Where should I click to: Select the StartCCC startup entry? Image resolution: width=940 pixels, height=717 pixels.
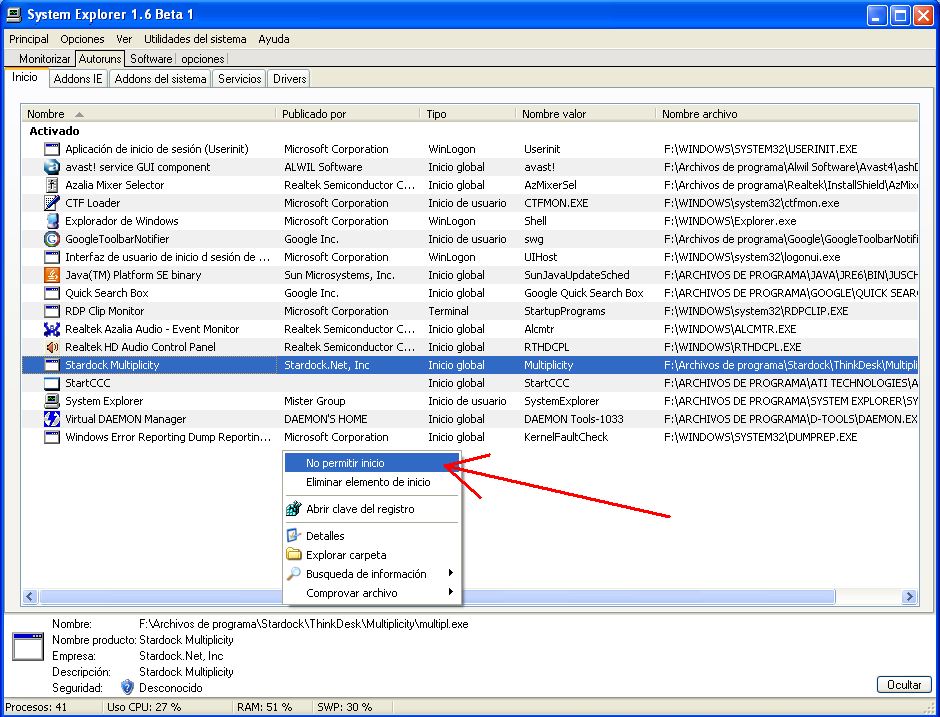tap(470, 383)
